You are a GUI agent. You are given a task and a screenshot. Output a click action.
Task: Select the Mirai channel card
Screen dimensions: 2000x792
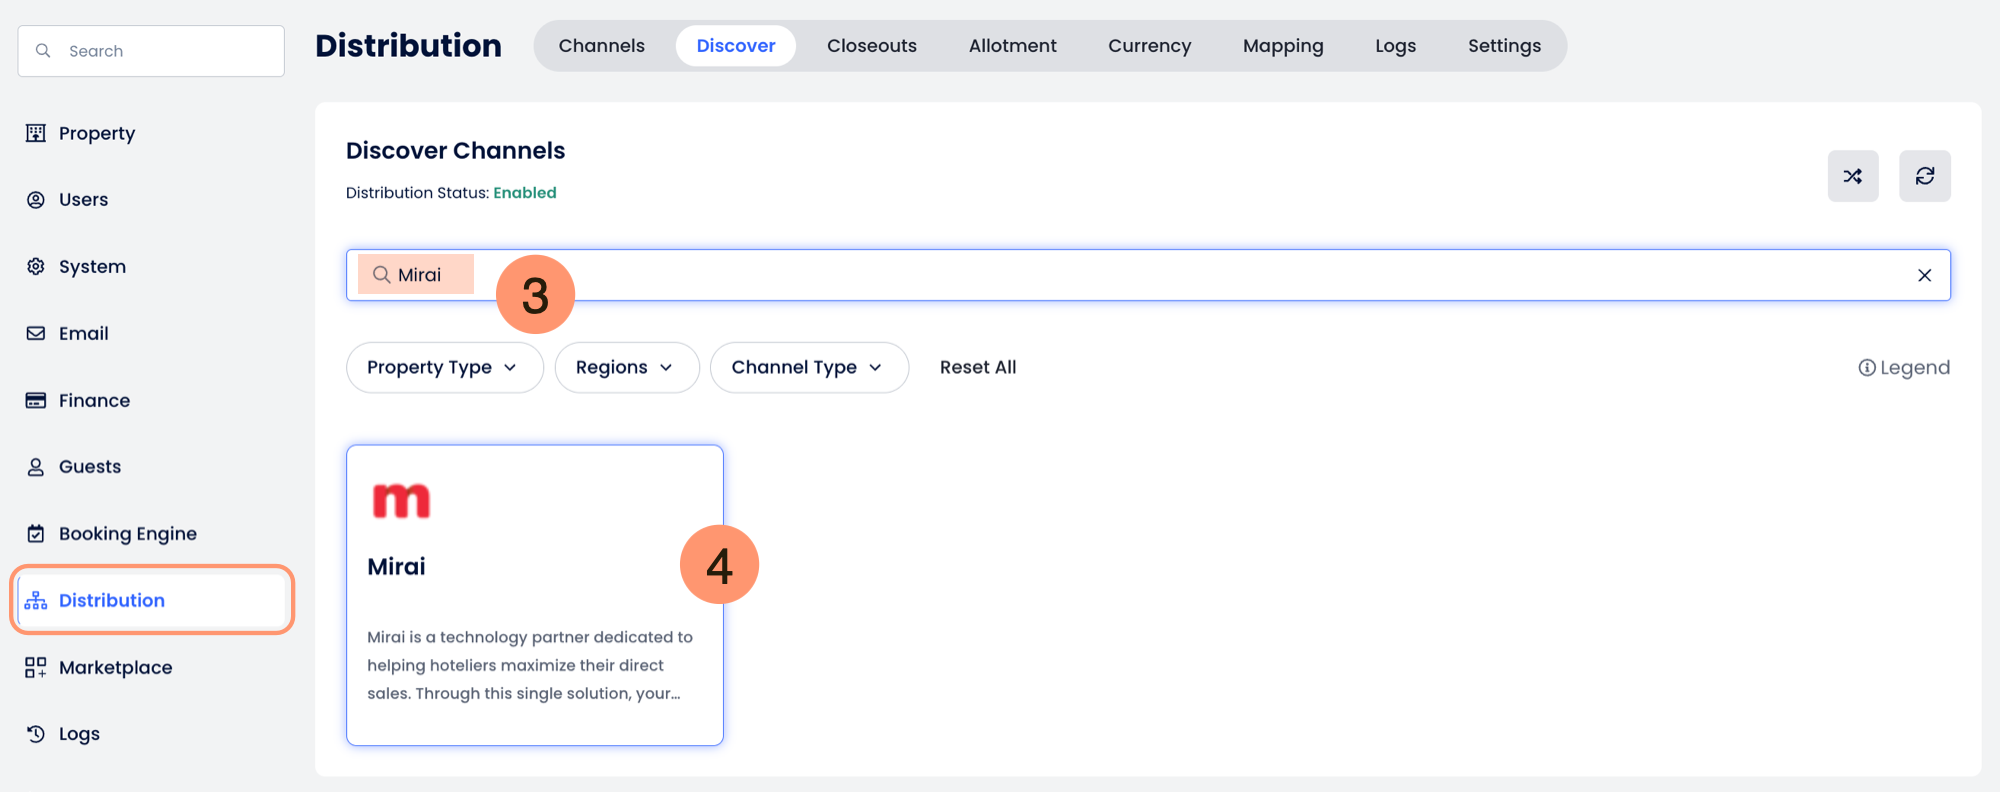pyautogui.click(x=534, y=595)
